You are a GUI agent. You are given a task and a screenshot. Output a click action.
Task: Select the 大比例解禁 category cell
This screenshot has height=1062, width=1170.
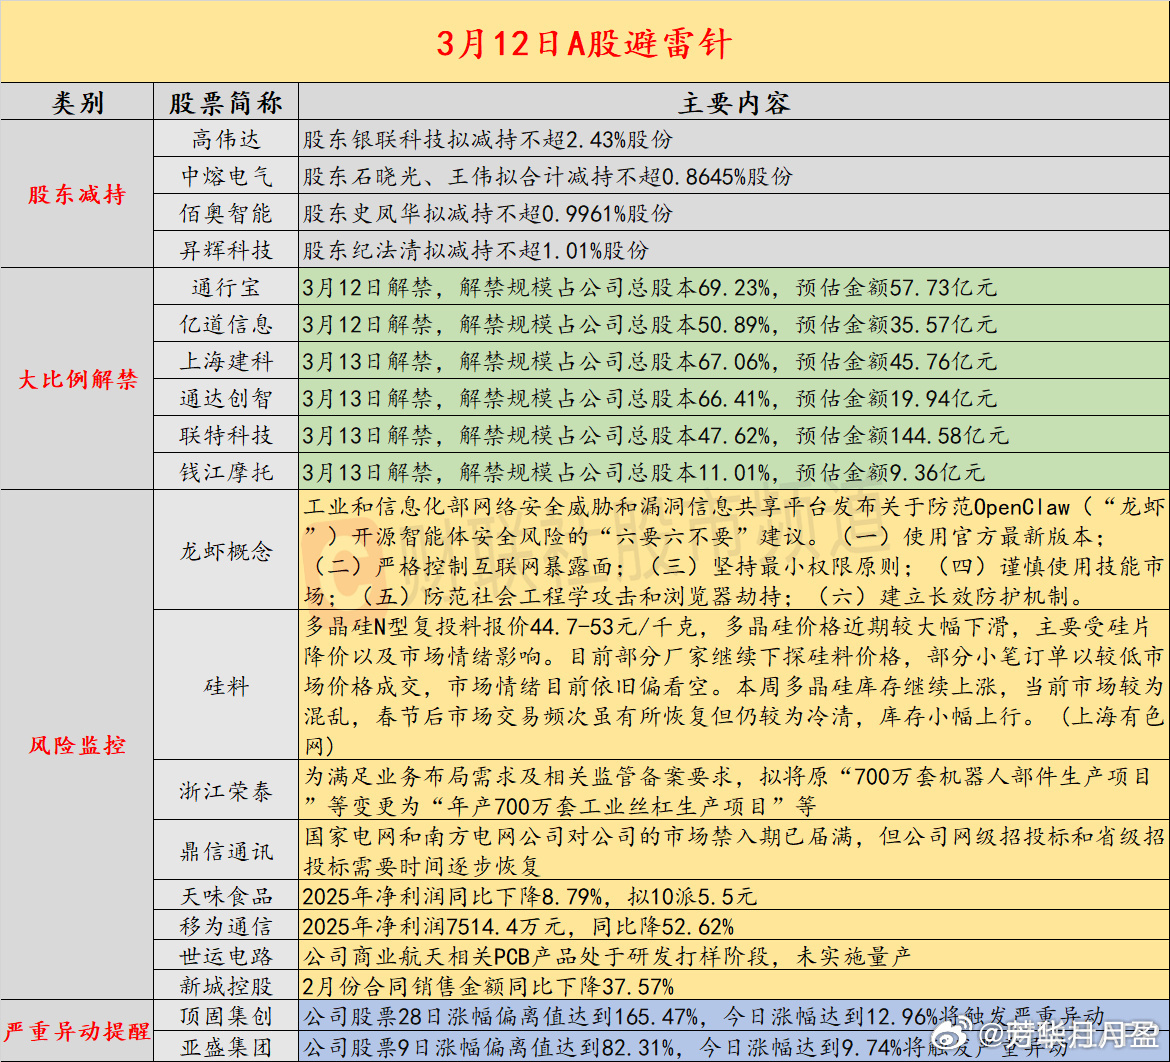tap(76, 379)
